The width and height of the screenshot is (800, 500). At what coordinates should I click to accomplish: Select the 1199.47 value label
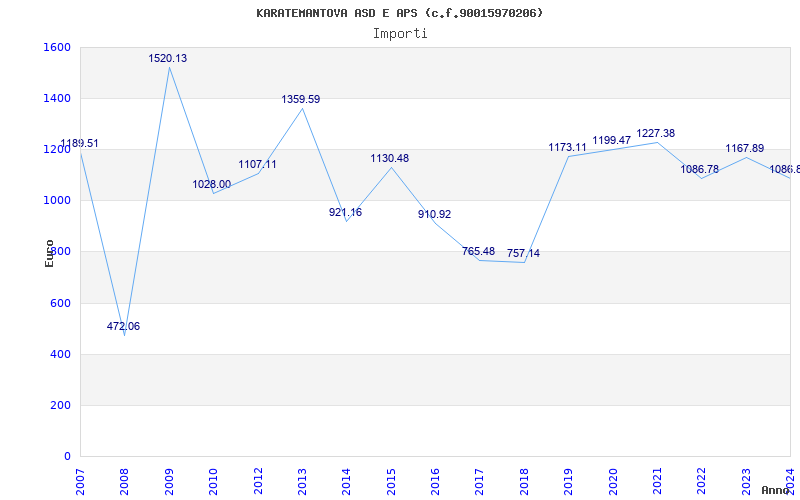(x=612, y=141)
